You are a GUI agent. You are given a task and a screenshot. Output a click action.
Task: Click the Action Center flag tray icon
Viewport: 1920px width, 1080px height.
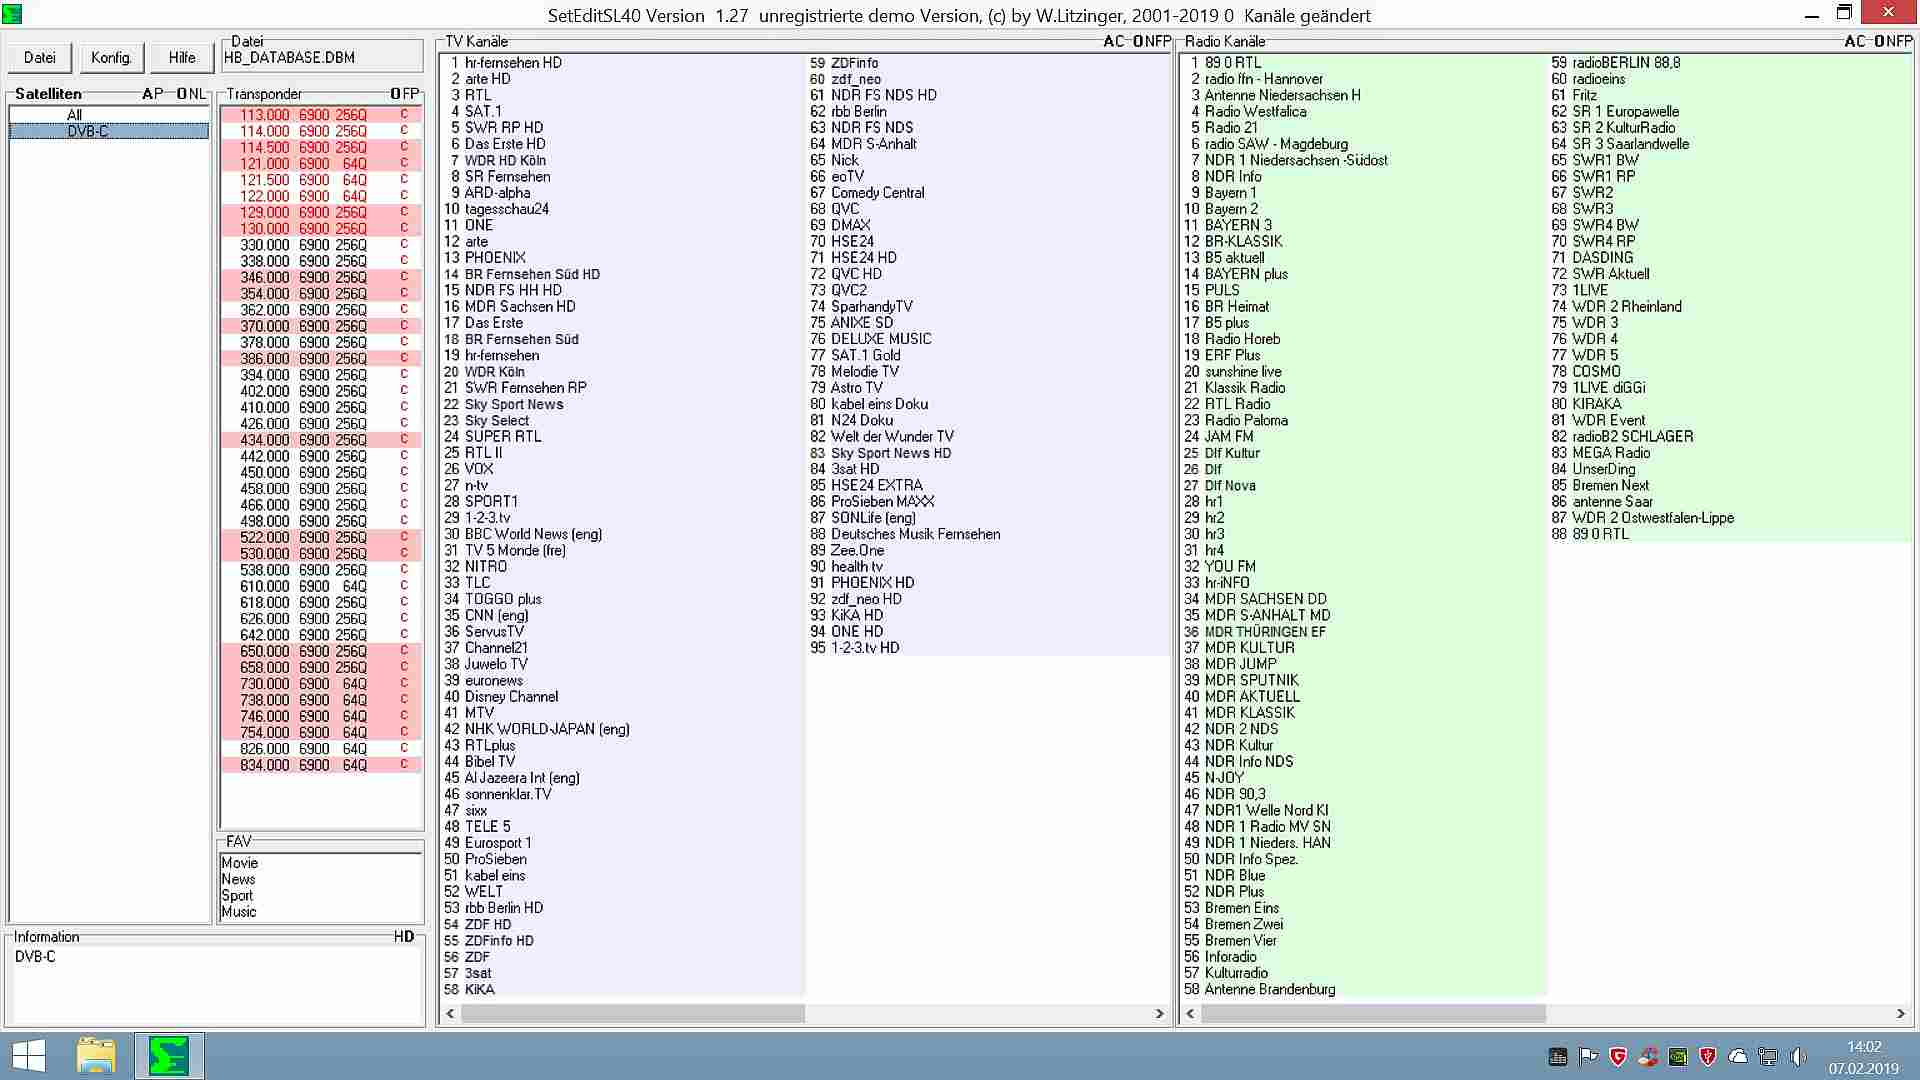(x=1588, y=1057)
